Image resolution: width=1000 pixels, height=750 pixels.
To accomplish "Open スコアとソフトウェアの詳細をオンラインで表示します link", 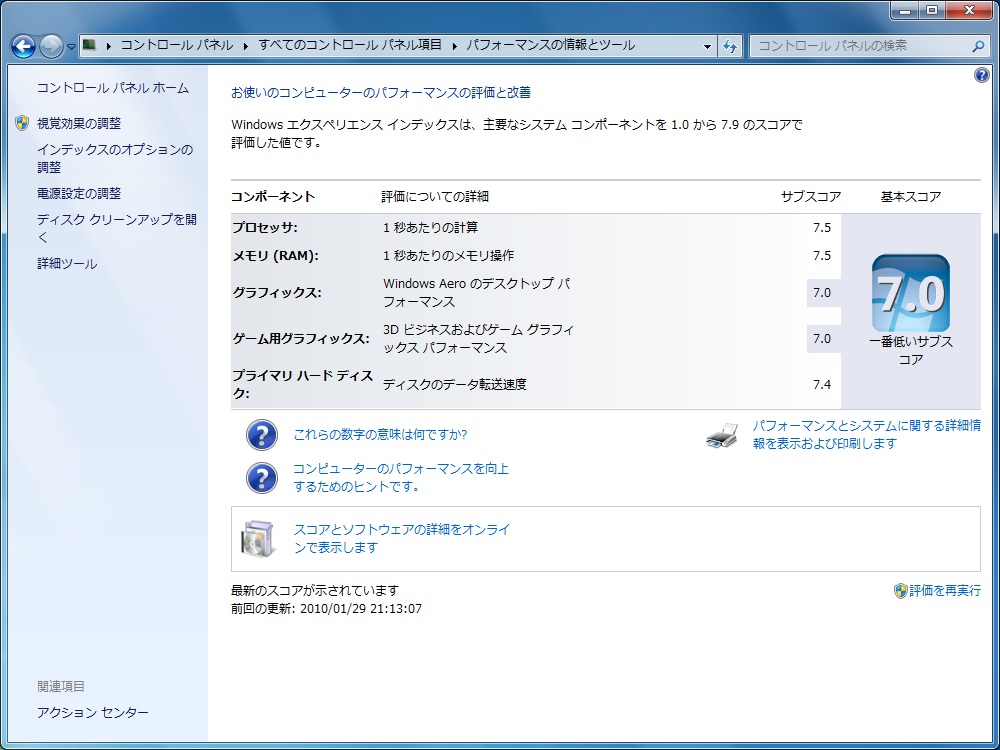I will pyautogui.click(x=402, y=538).
